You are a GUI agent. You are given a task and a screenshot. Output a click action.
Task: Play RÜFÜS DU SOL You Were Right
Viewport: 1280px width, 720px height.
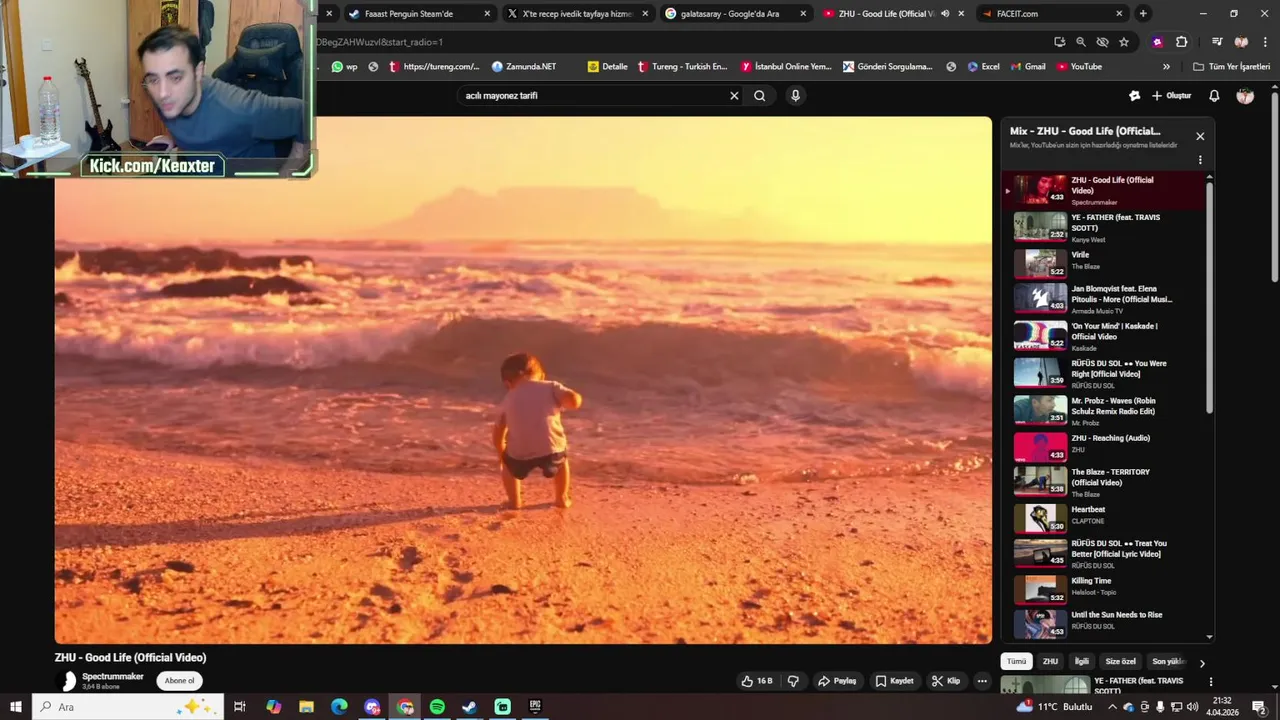tap(1105, 373)
